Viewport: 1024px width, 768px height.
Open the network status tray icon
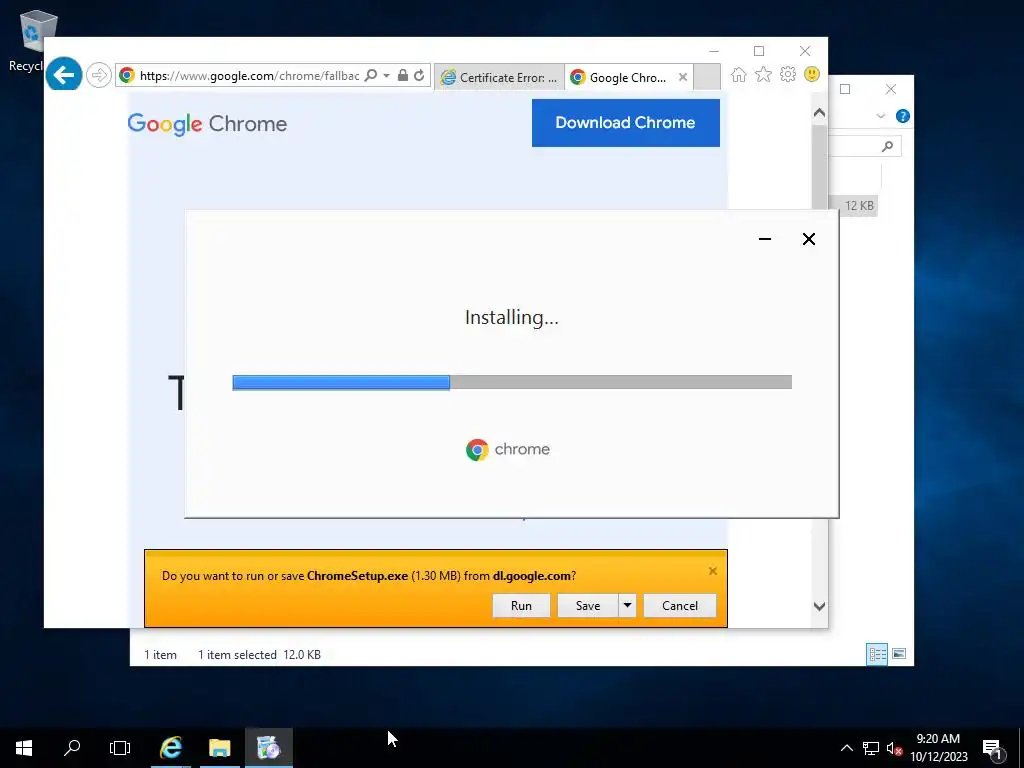tap(871, 748)
